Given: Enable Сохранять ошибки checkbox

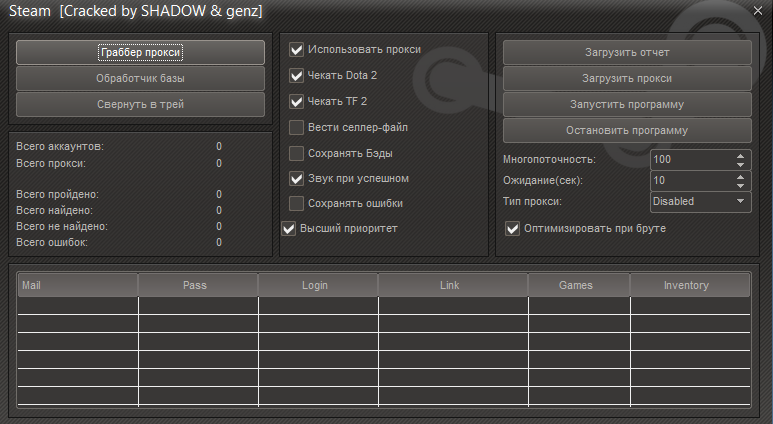Looking at the screenshot, I should tap(296, 203).
